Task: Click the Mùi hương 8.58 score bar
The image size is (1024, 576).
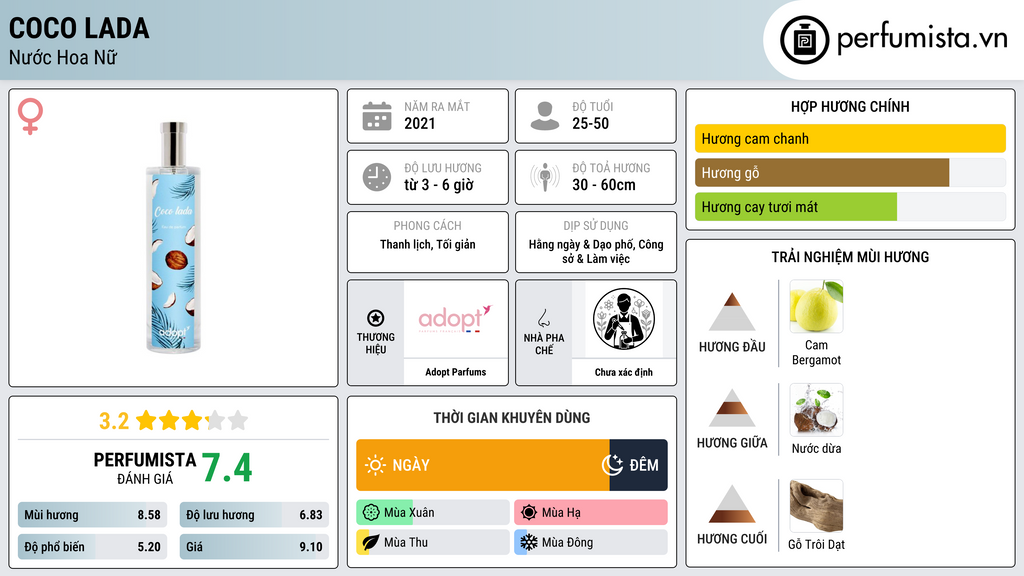Action: (93, 515)
